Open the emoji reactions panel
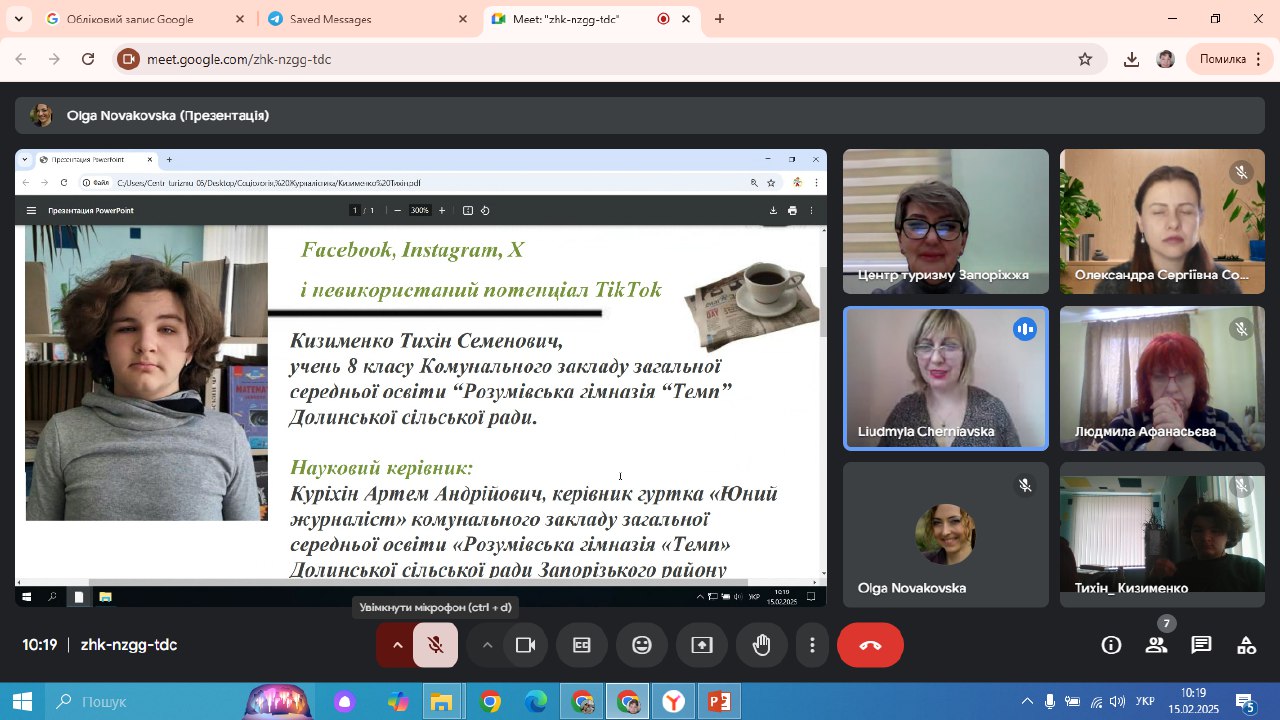The height and width of the screenshot is (720, 1280). (x=642, y=645)
